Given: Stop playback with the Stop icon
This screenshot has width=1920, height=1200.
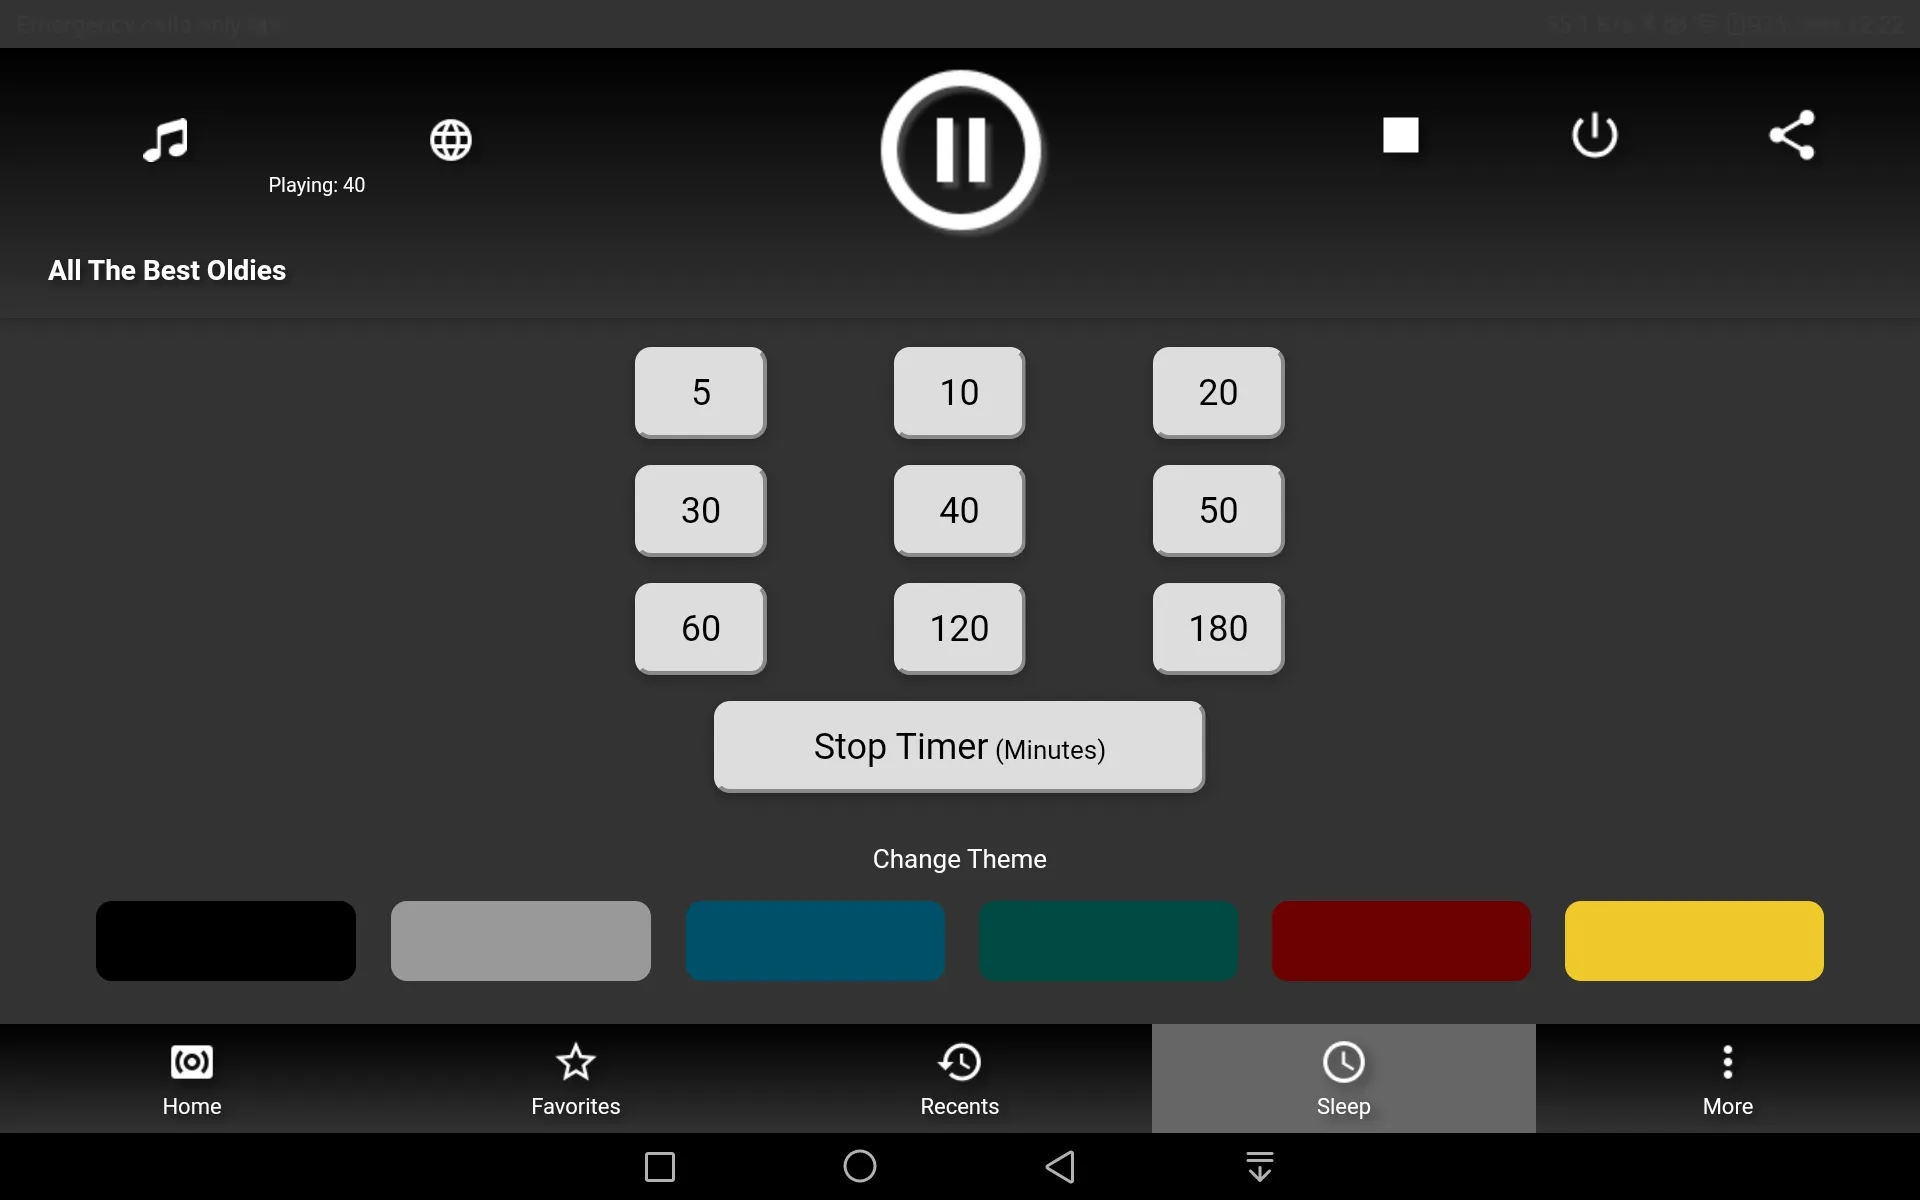Looking at the screenshot, I should coord(1400,134).
